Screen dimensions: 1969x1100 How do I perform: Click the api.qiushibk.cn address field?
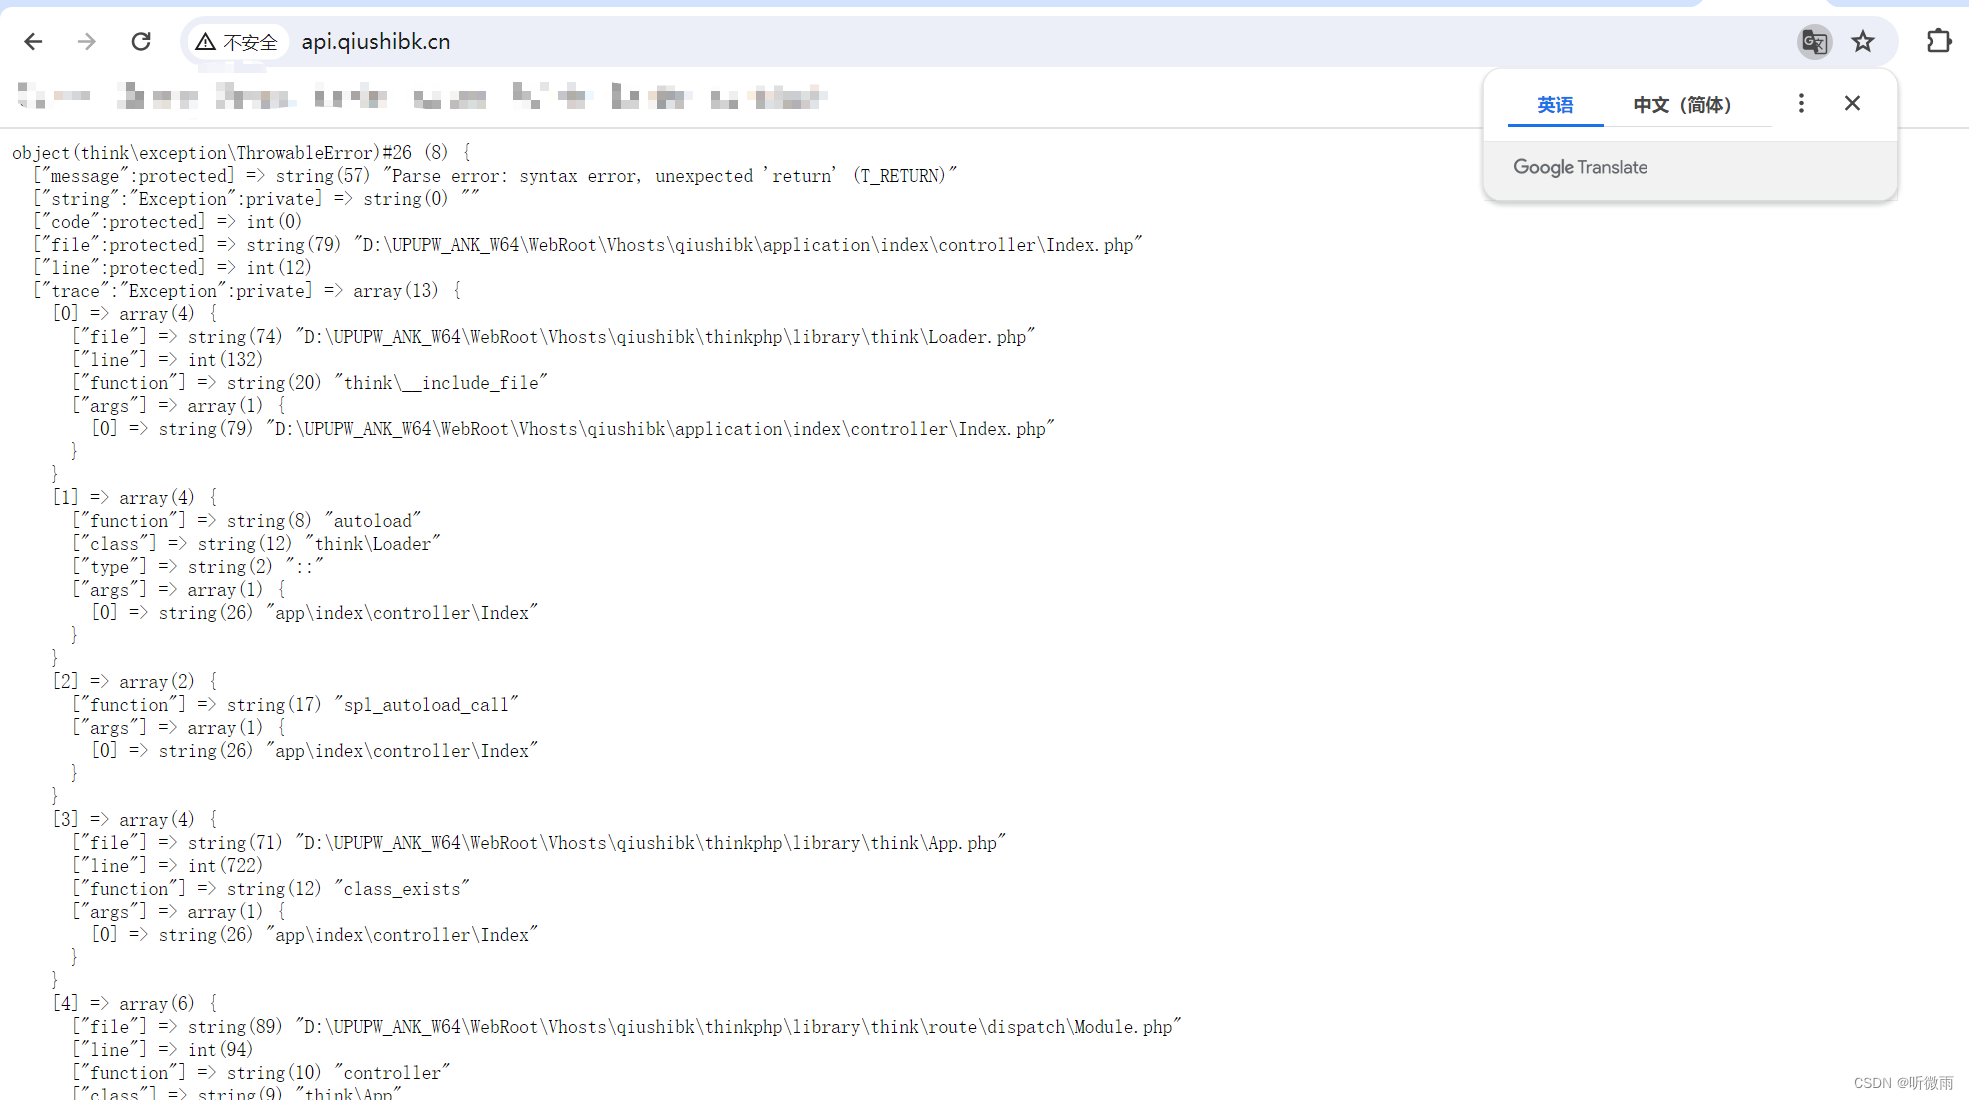point(376,42)
